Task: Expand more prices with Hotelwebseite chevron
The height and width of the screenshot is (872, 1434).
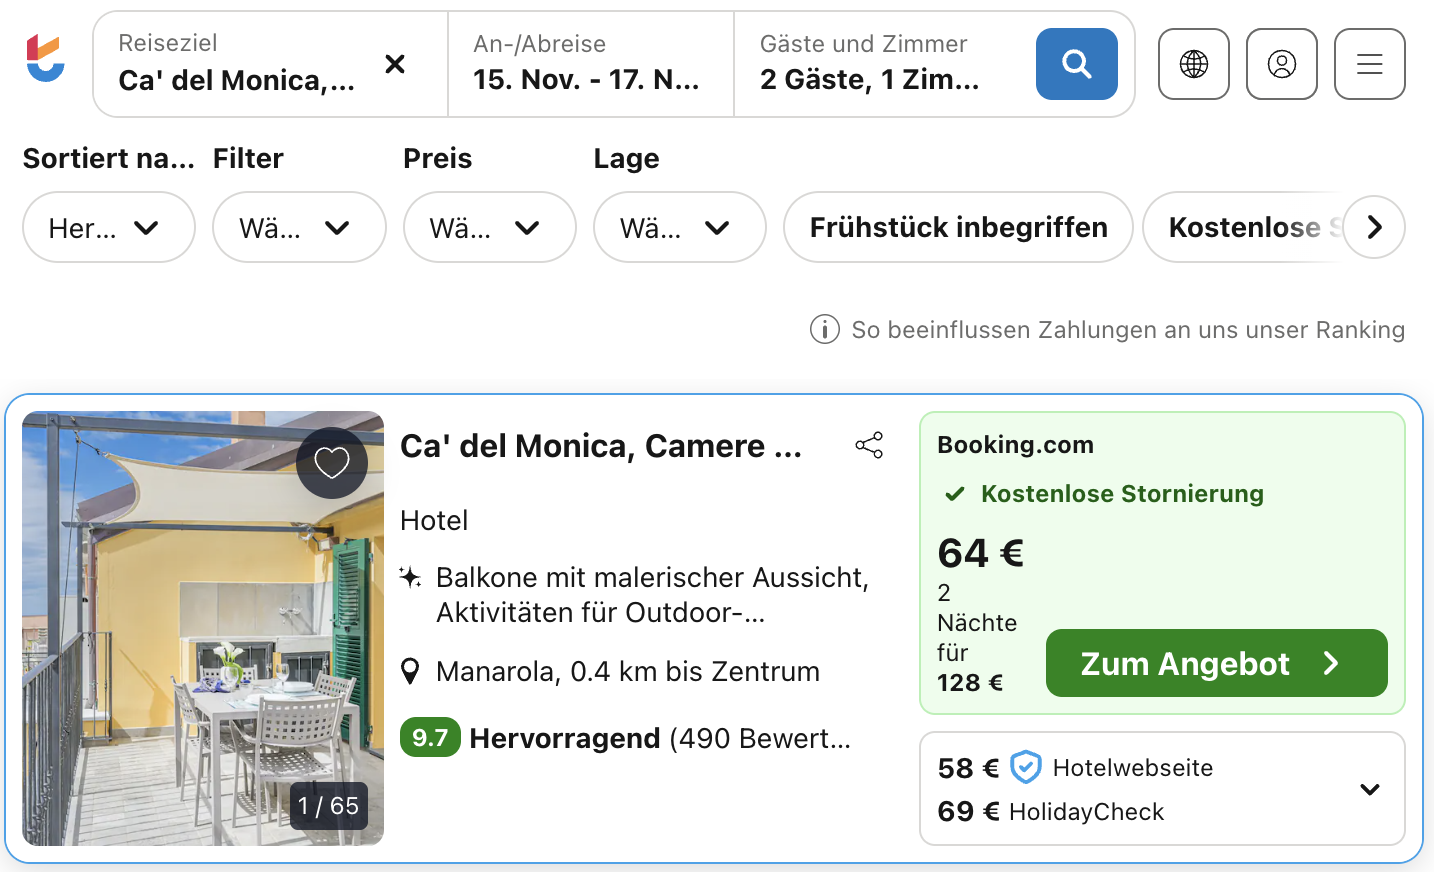Action: pos(1369,789)
